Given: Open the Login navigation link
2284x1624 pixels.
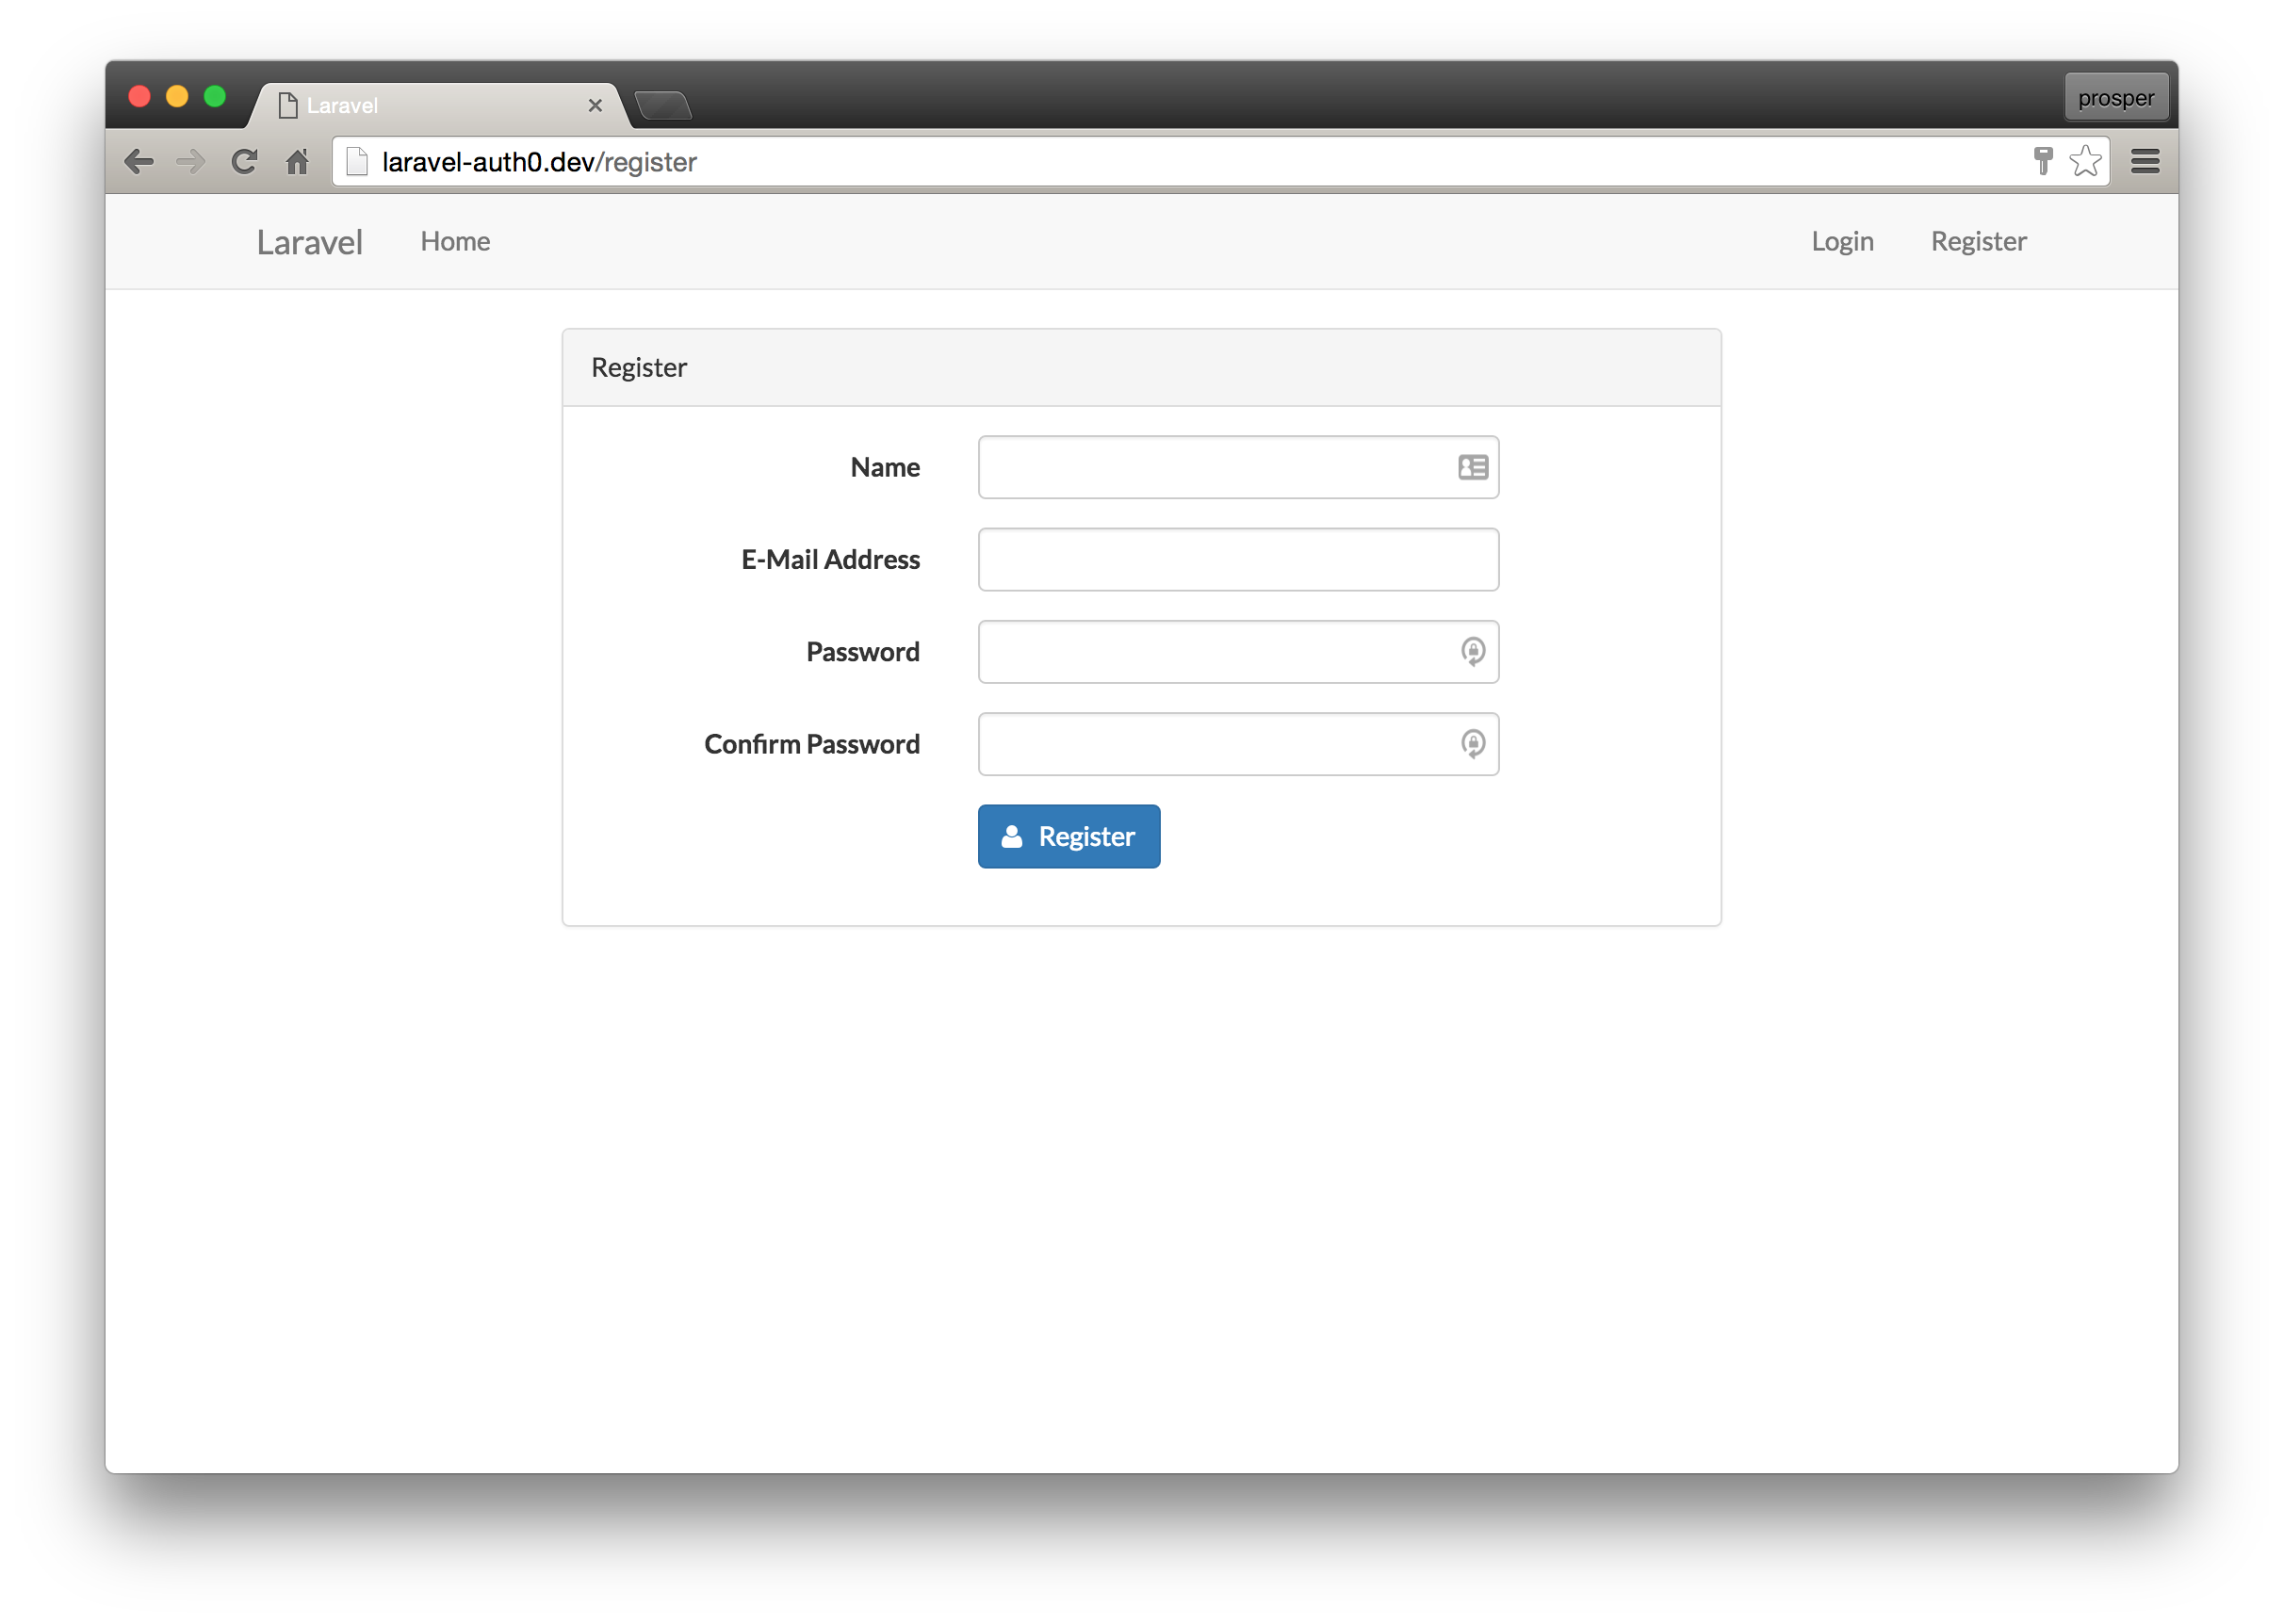Looking at the screenshot, I should (1842, 241).
